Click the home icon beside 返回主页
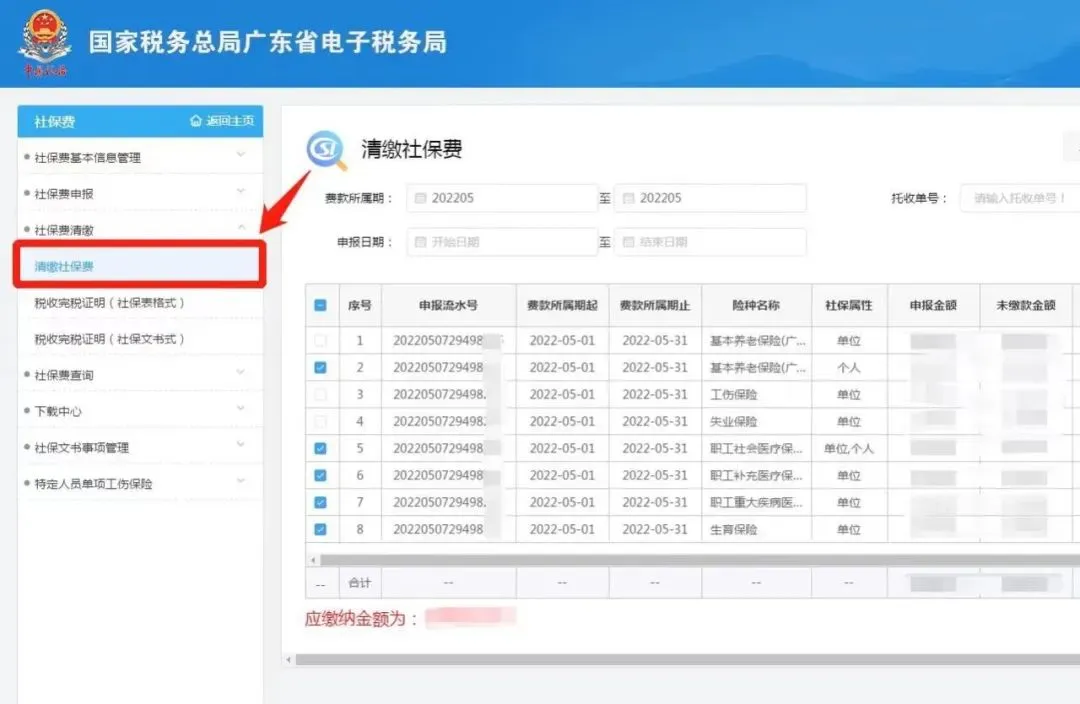The image size is (1080, 704). [196, 121]
